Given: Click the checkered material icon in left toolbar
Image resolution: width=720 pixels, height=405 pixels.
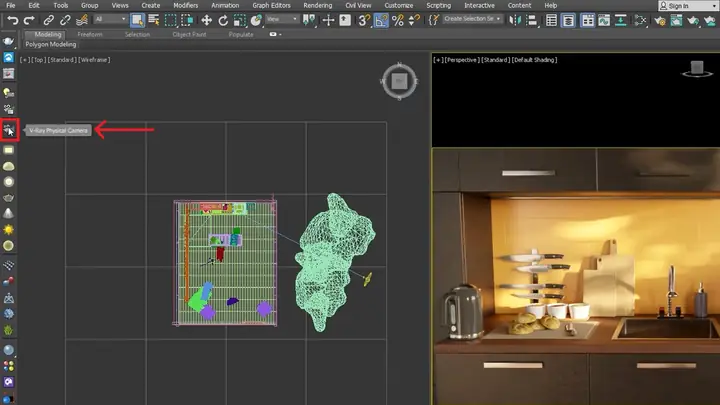Looking at the screenshot, I should point(8,265).
